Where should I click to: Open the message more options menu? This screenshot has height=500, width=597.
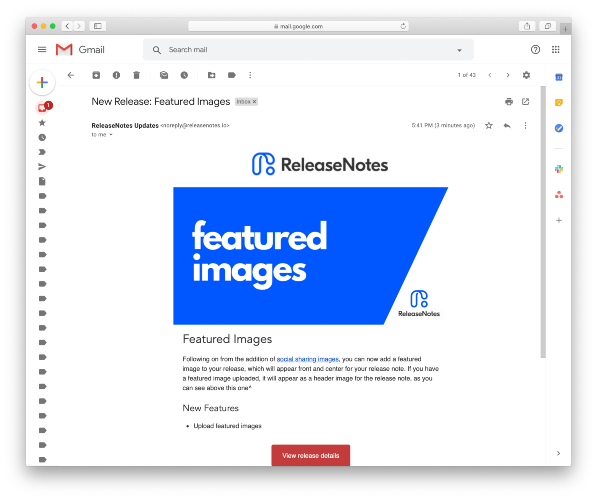click(525, 125)
